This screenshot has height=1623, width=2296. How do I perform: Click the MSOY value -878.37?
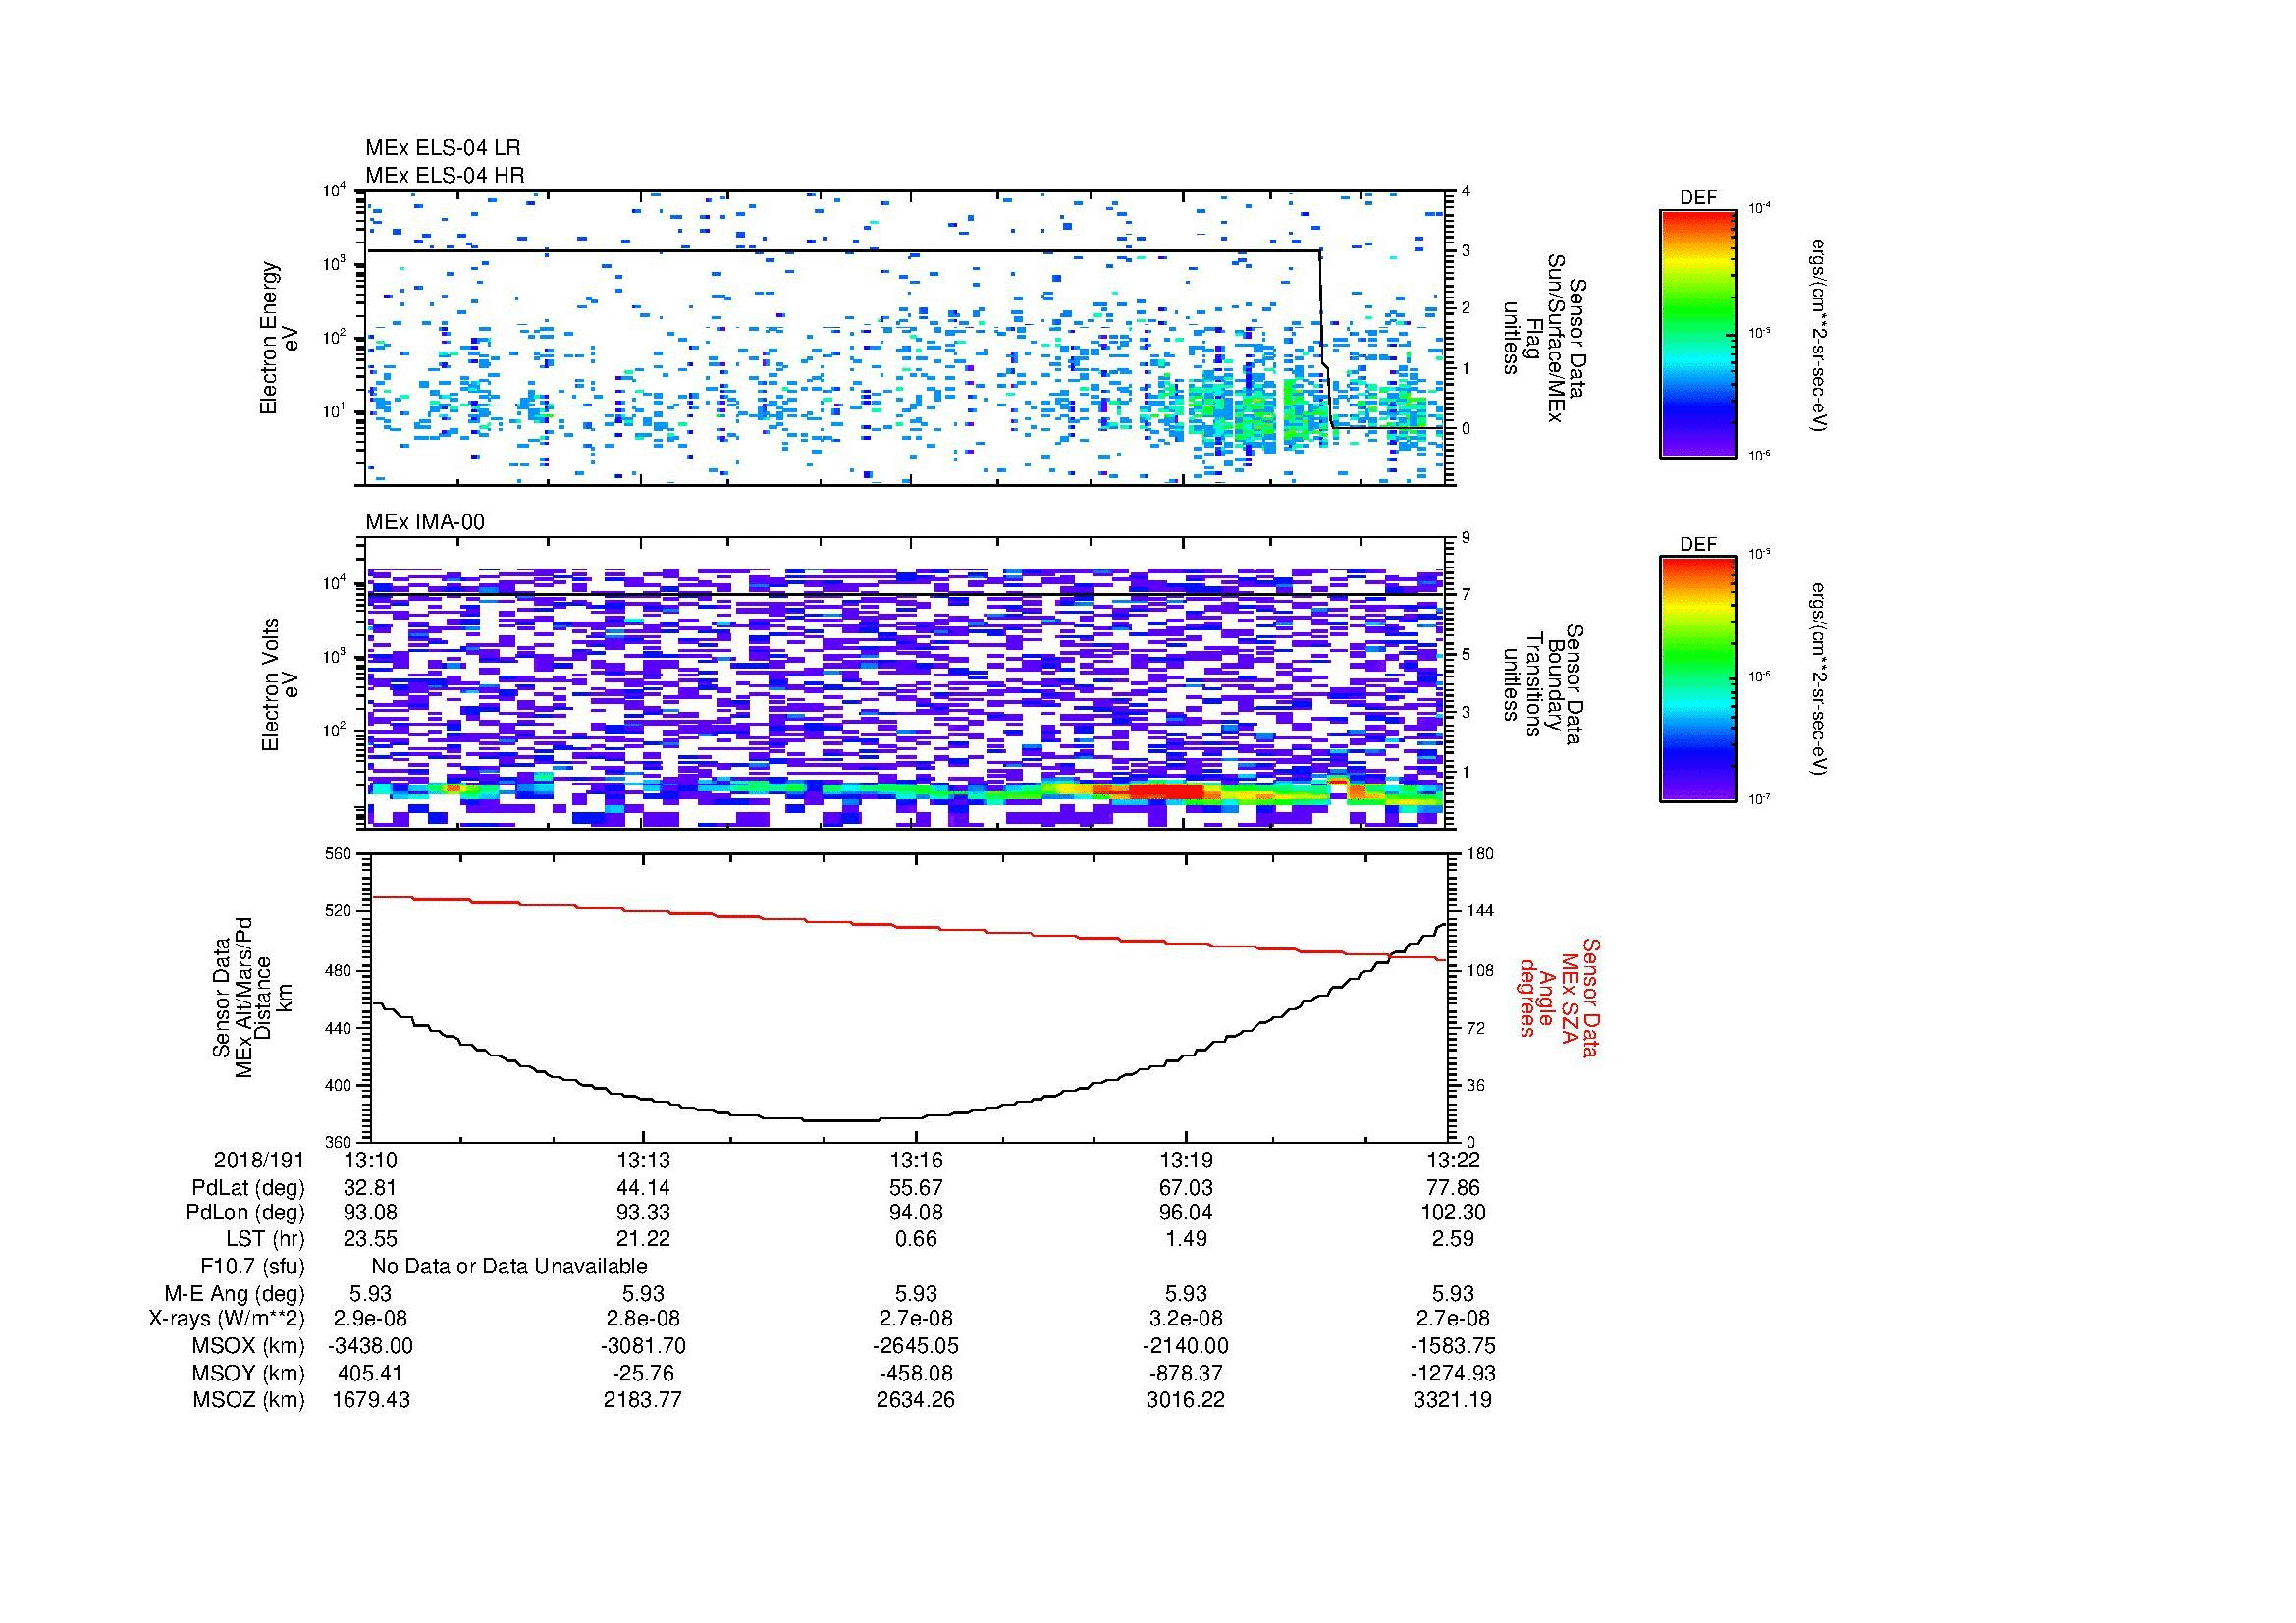pyautogui.click(x=1186, y=1374)
